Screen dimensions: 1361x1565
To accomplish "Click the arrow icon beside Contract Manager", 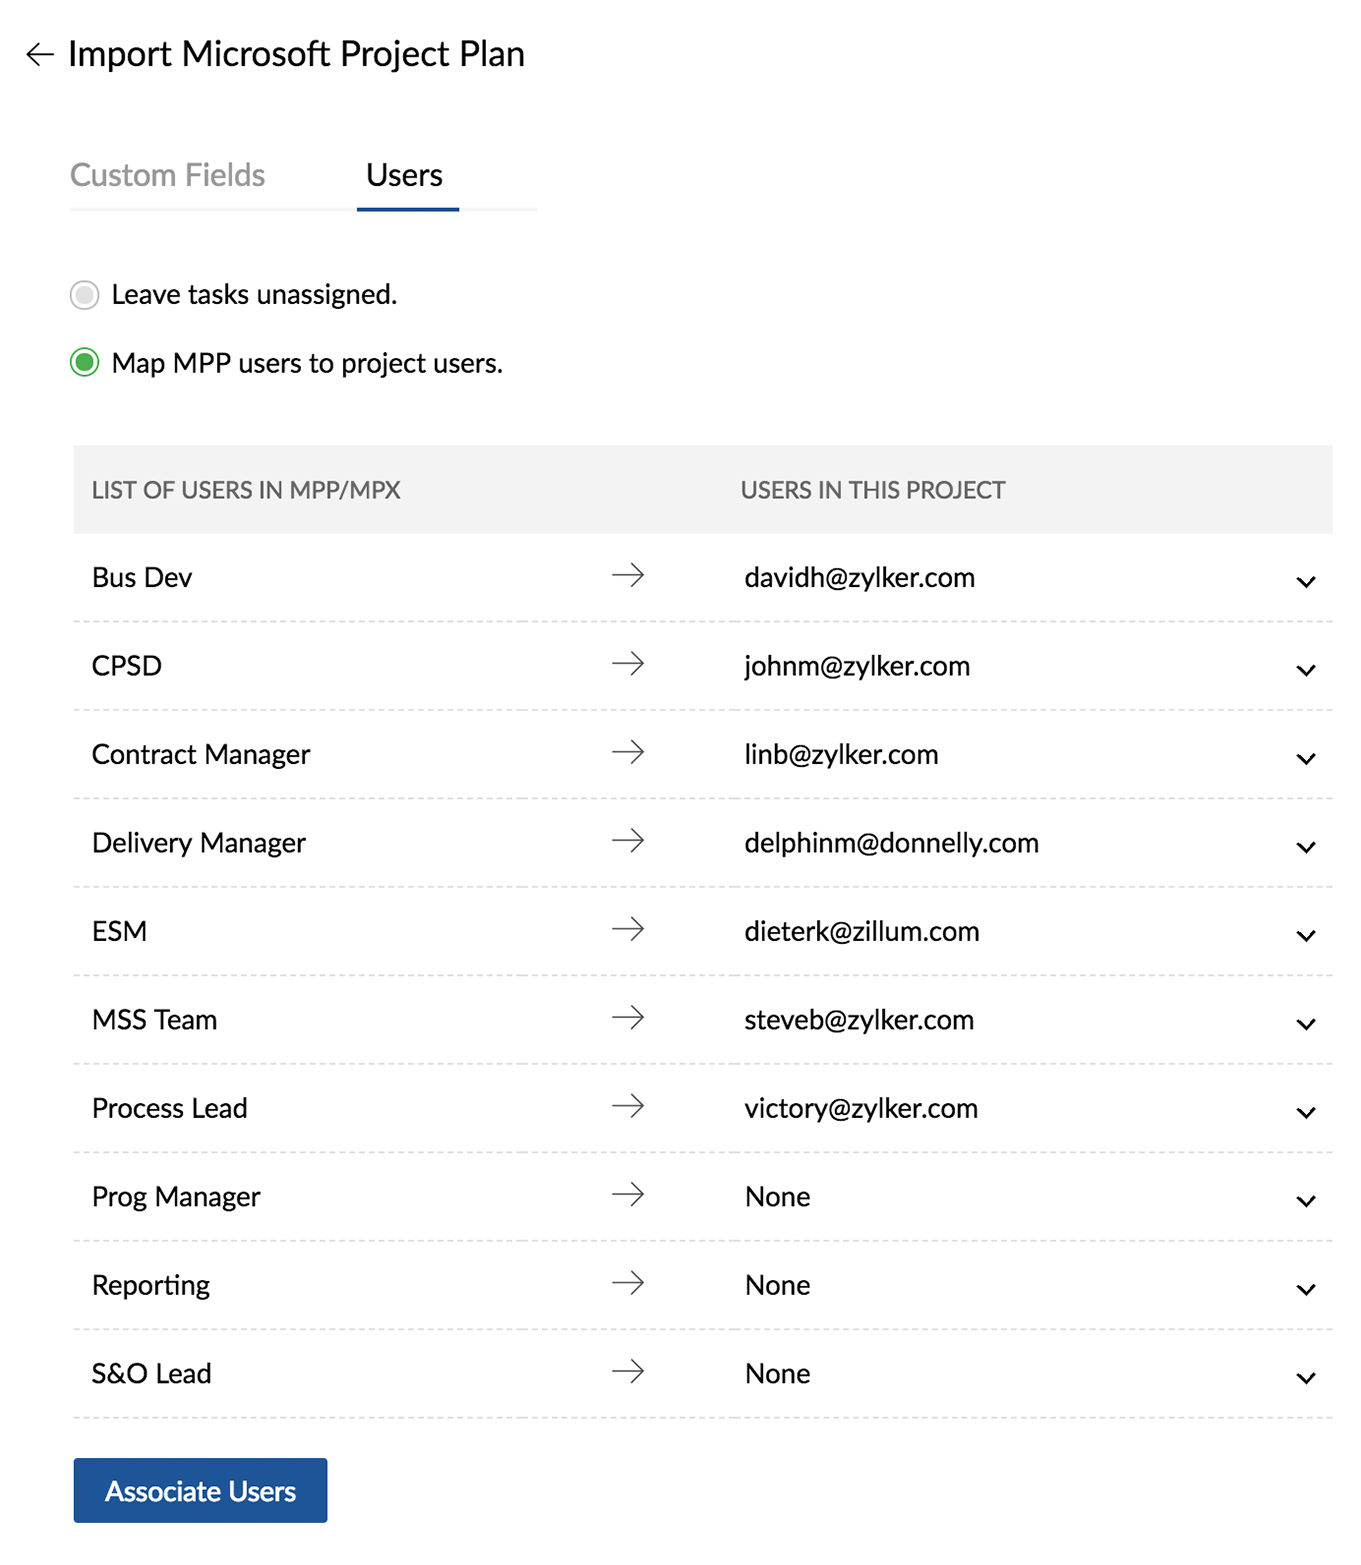I will [x=628, y=752].
